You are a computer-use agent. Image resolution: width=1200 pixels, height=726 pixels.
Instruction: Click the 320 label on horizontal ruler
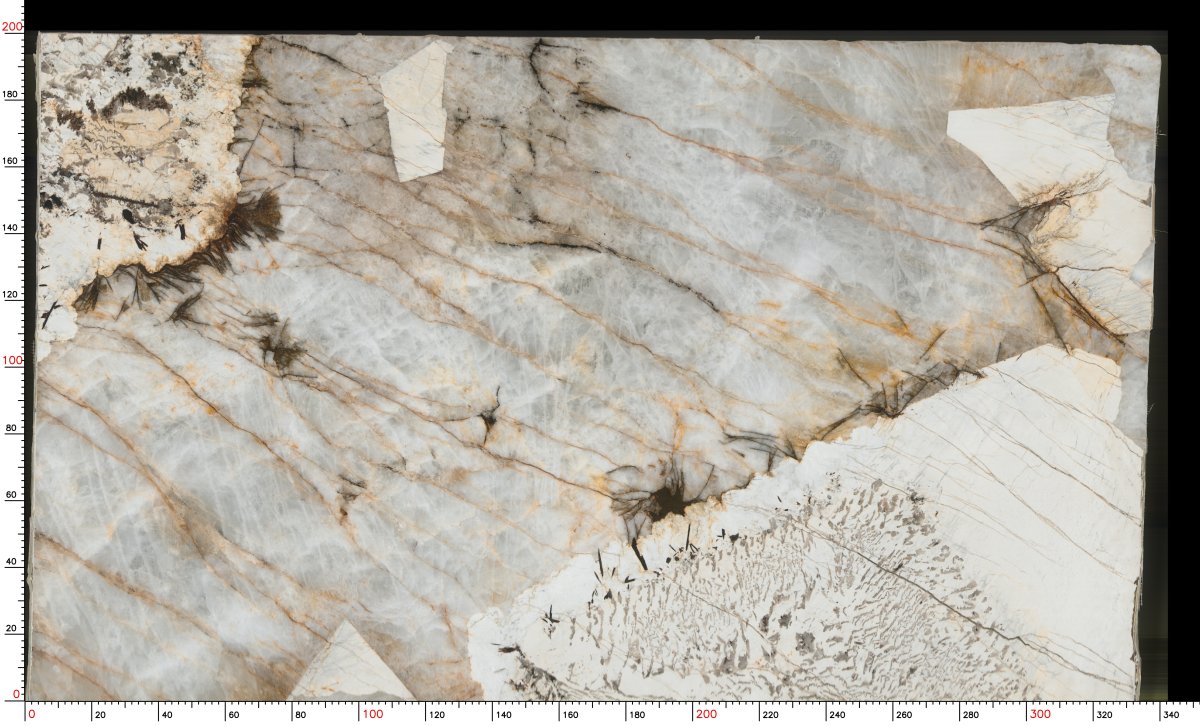pyautogui.click(x=1103, y=715)
